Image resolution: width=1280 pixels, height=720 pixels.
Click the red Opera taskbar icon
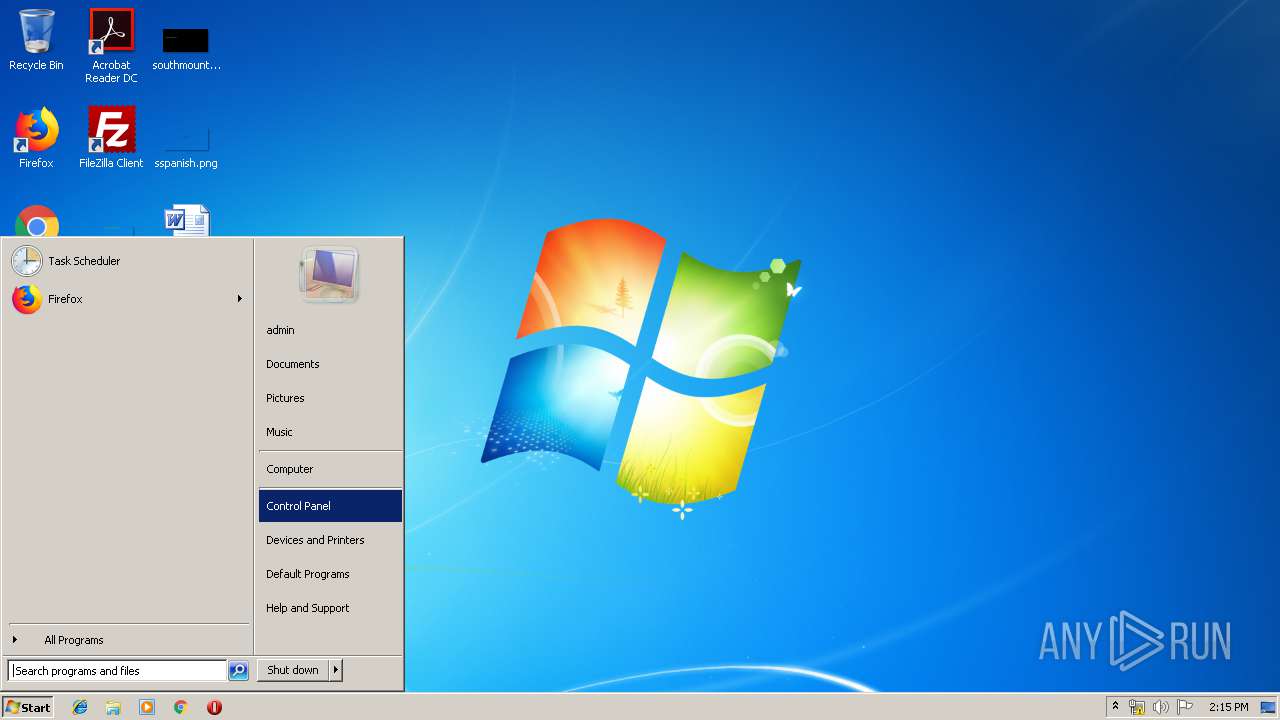point(214,707)
